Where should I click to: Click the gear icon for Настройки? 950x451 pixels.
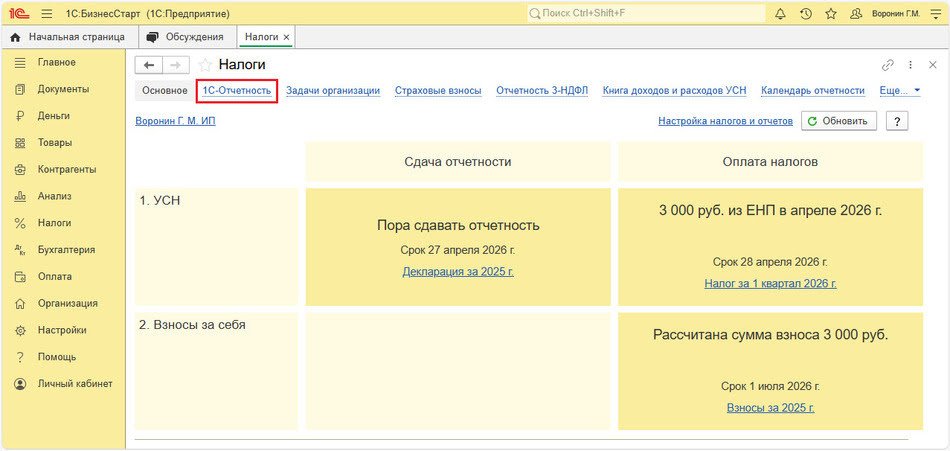tap(20, 330)
